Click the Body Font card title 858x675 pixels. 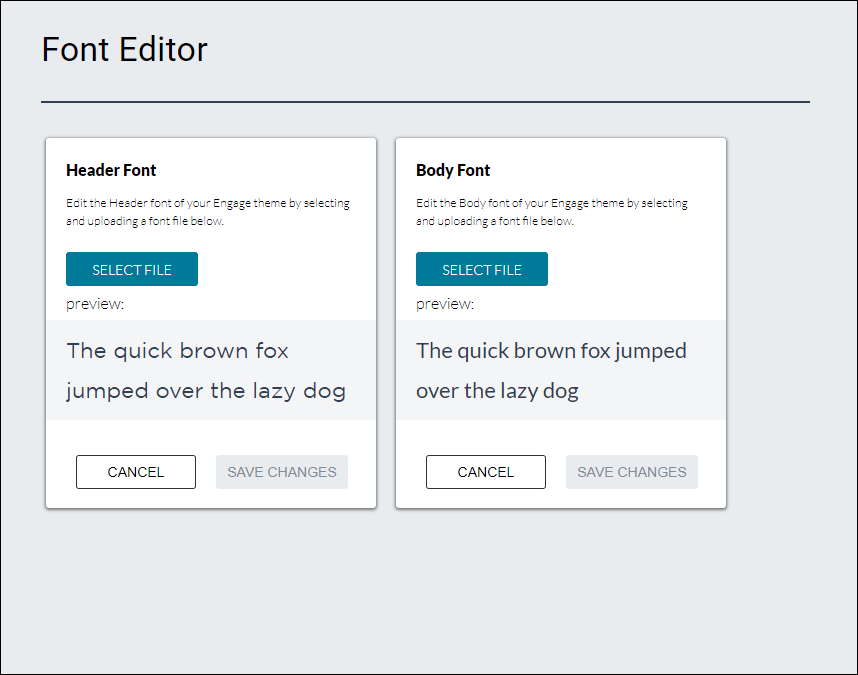(450, 170)
